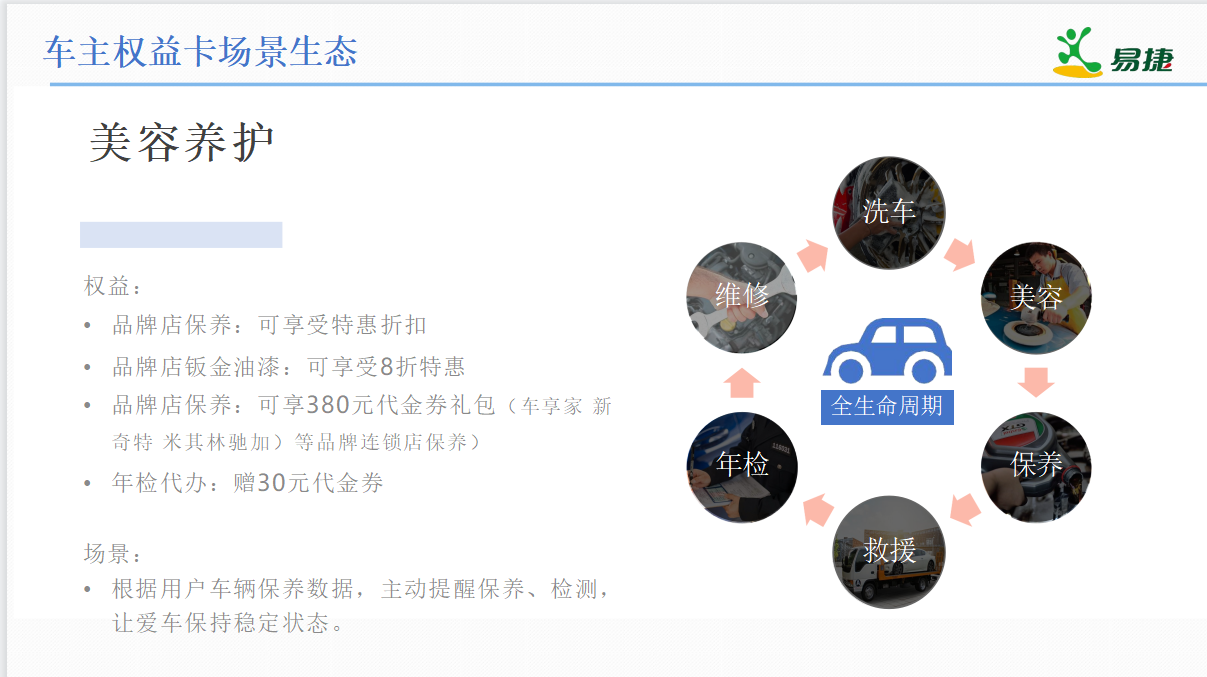
Task: Click the arrow pointing from 洗车 to 美容
Action: [960, 254]
